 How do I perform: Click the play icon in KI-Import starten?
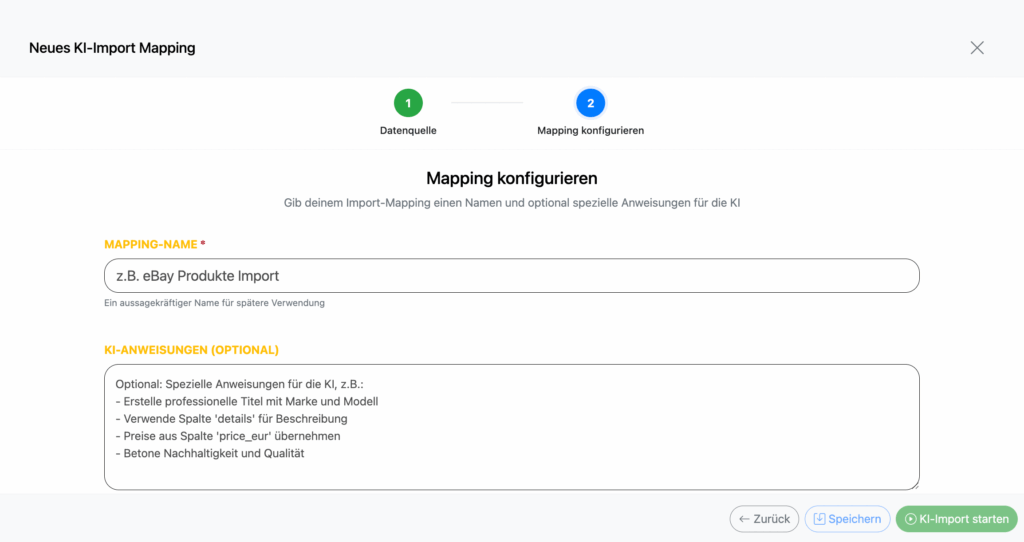(910, 519)
